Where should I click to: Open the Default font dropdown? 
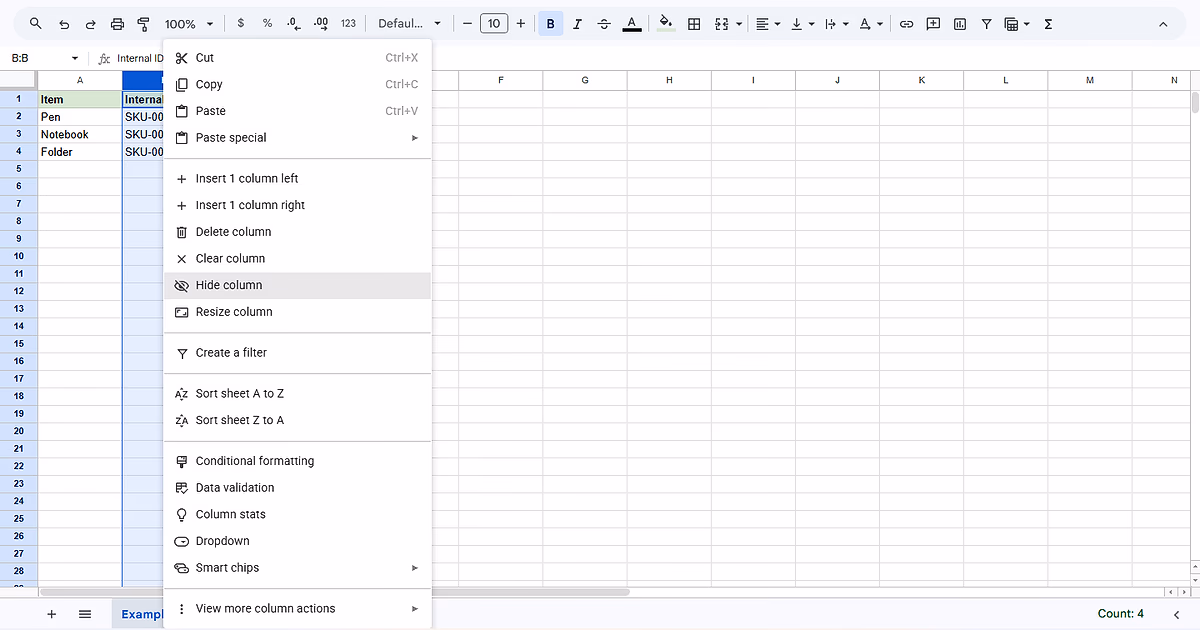[409, 23]
